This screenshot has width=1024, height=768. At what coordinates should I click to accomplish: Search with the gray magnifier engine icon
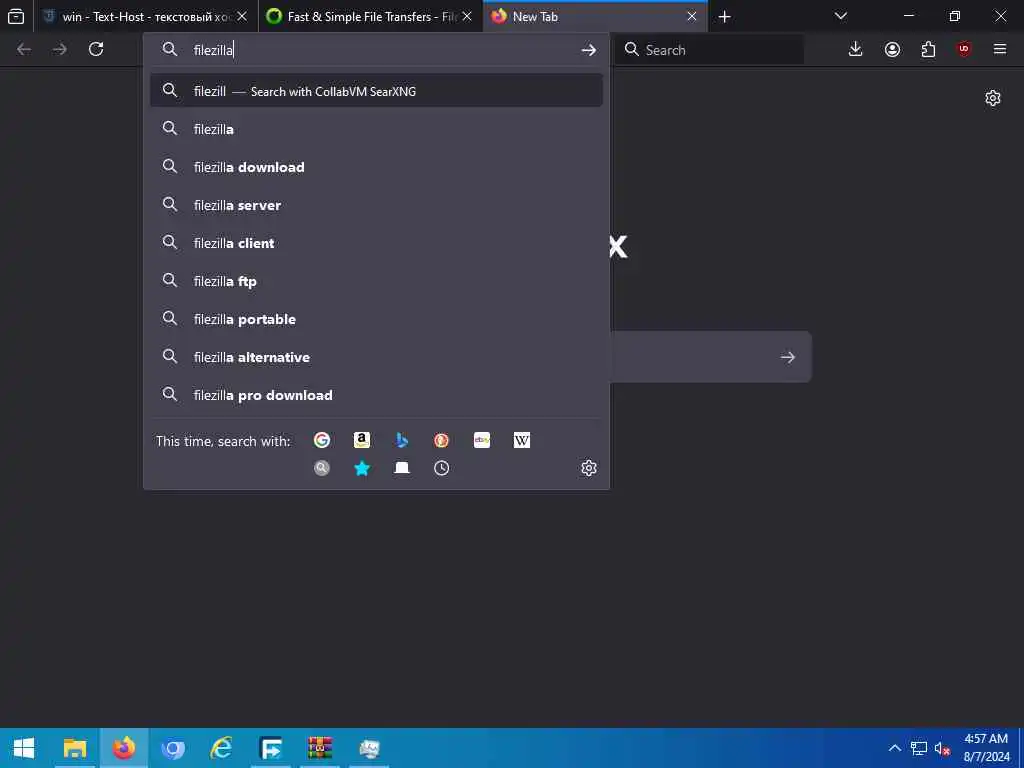[321, 468]
